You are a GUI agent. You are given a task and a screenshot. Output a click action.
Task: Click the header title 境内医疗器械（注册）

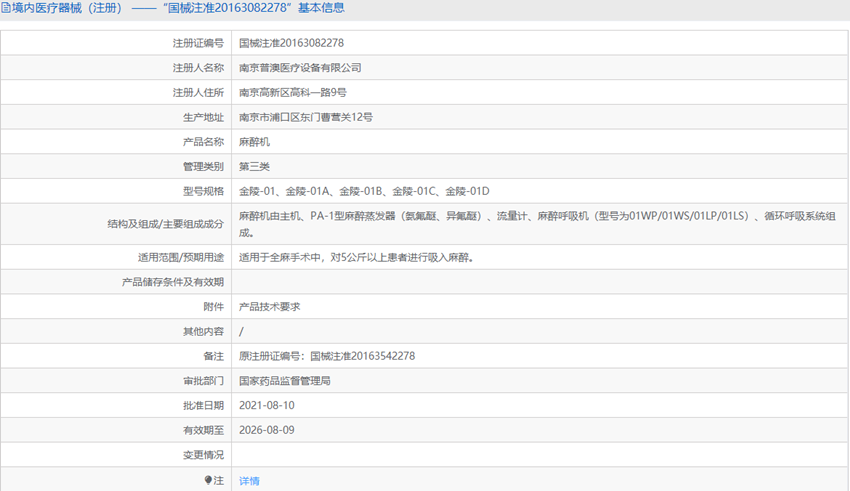tap(67, 8)
